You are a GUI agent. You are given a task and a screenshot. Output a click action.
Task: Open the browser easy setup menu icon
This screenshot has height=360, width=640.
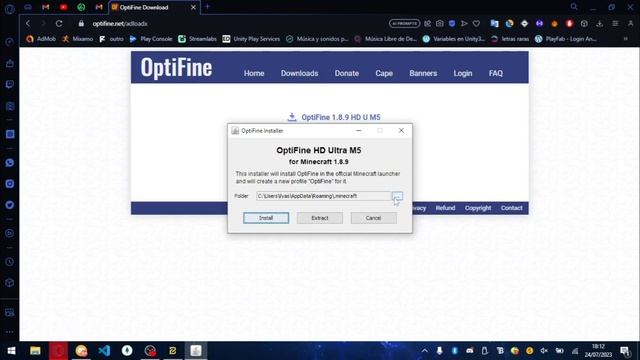(x=615, y=24)
